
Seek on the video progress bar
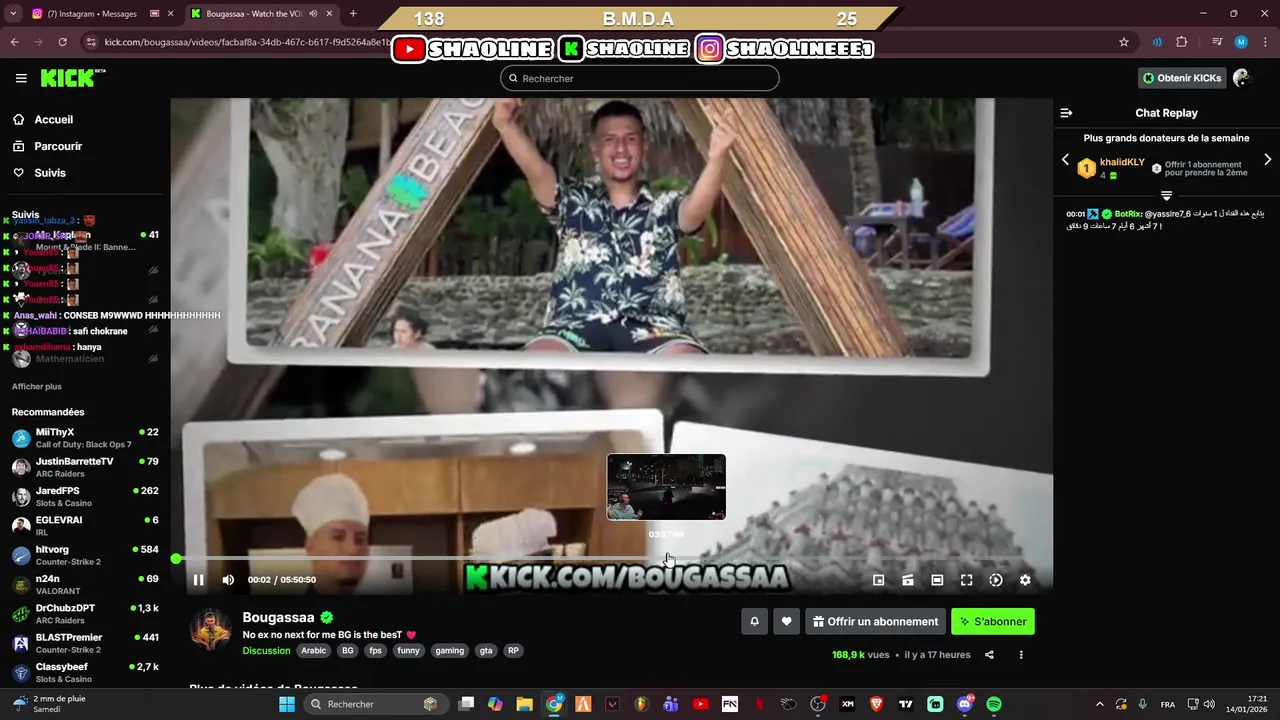click(x=610, y=558)
